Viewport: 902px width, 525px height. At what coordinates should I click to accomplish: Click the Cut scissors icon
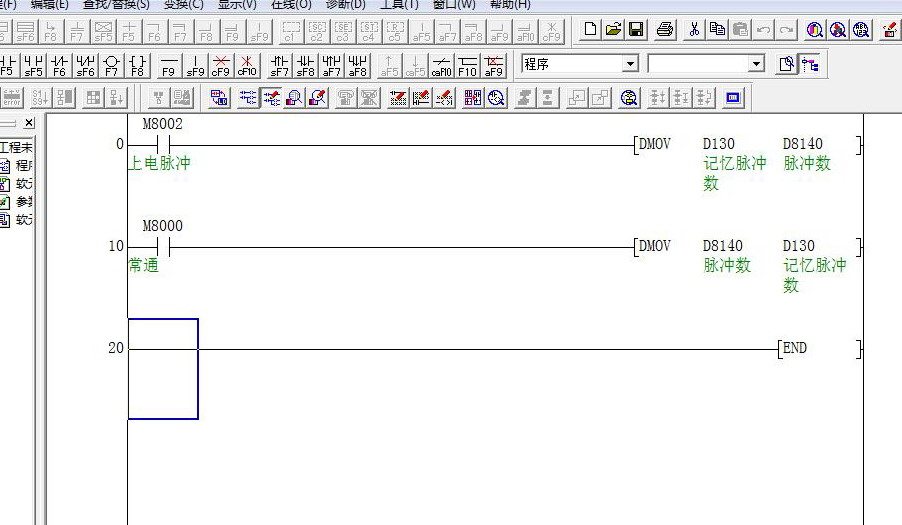coord(694,30)
